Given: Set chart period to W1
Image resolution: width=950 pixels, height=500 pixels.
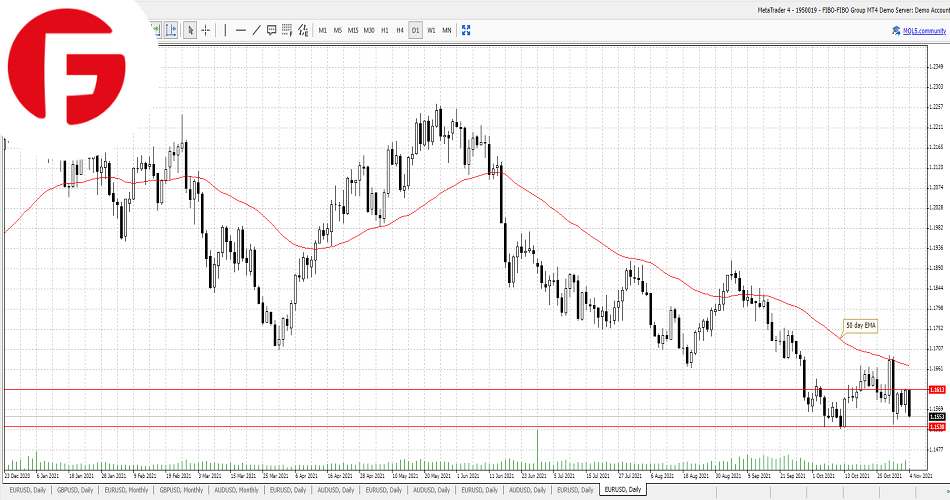Looking at the screenshot, I should pyautogui.click(x=431, y=30).
